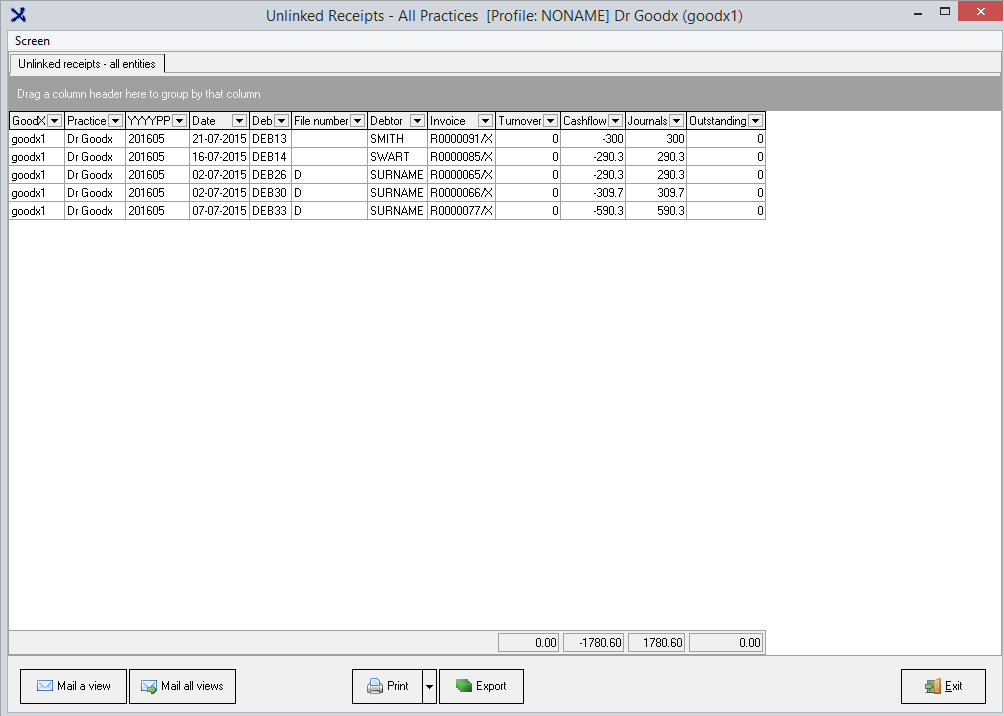Click the Print button

(387, 687)
